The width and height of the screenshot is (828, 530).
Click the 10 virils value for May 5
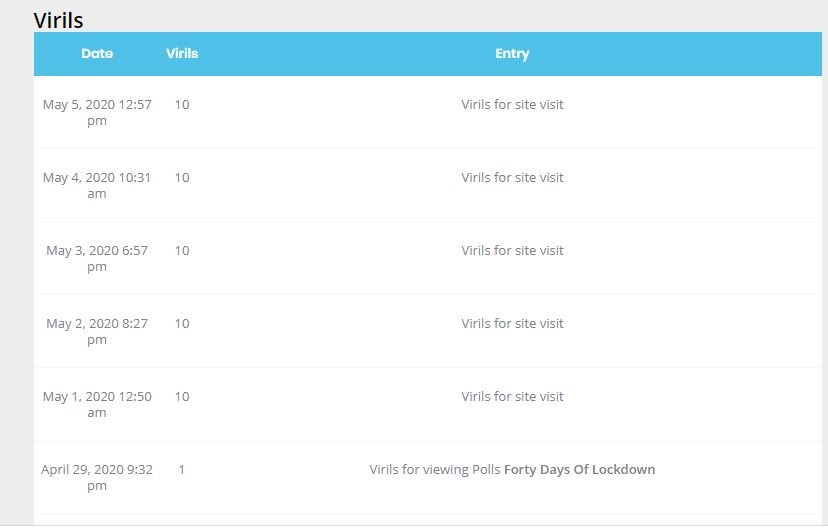coord(182,105)
